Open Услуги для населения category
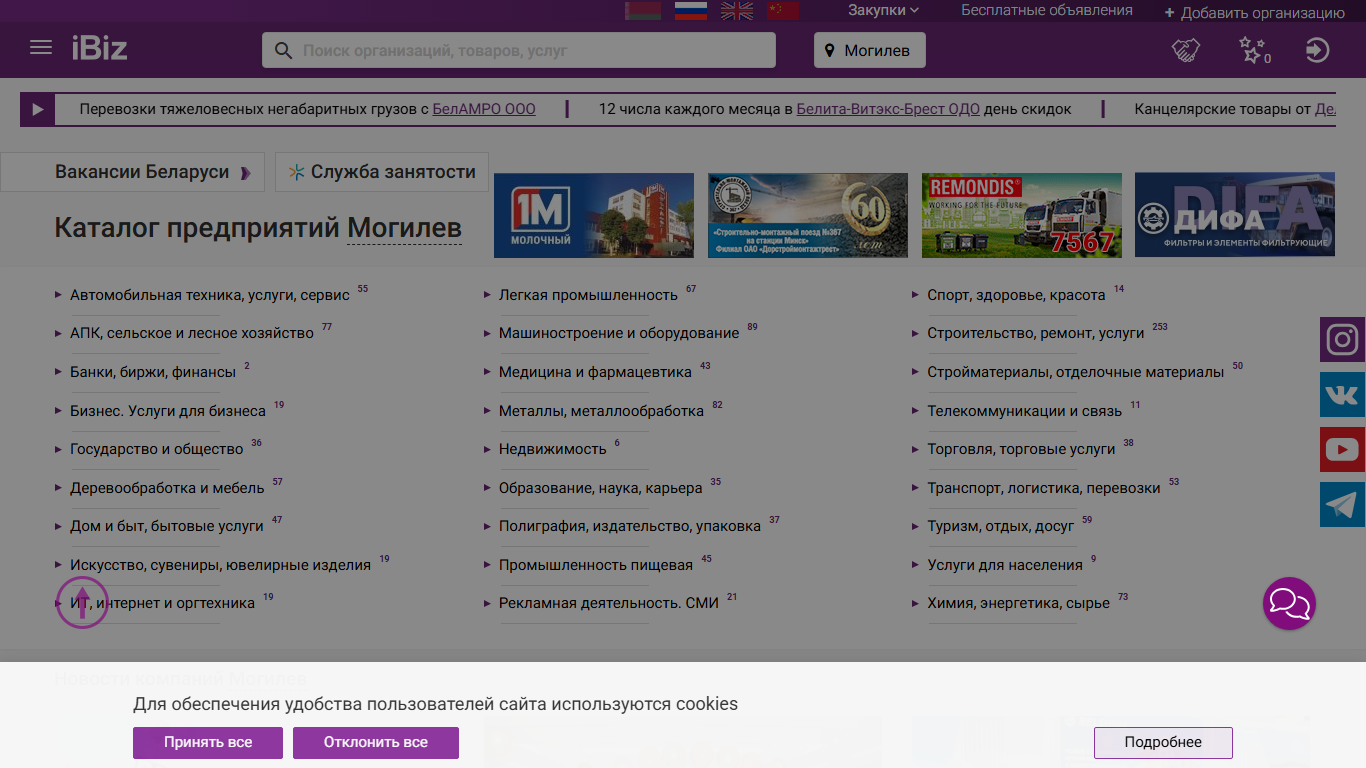The height and width of the screenshot is (768, 1366). coord(1005,565)
